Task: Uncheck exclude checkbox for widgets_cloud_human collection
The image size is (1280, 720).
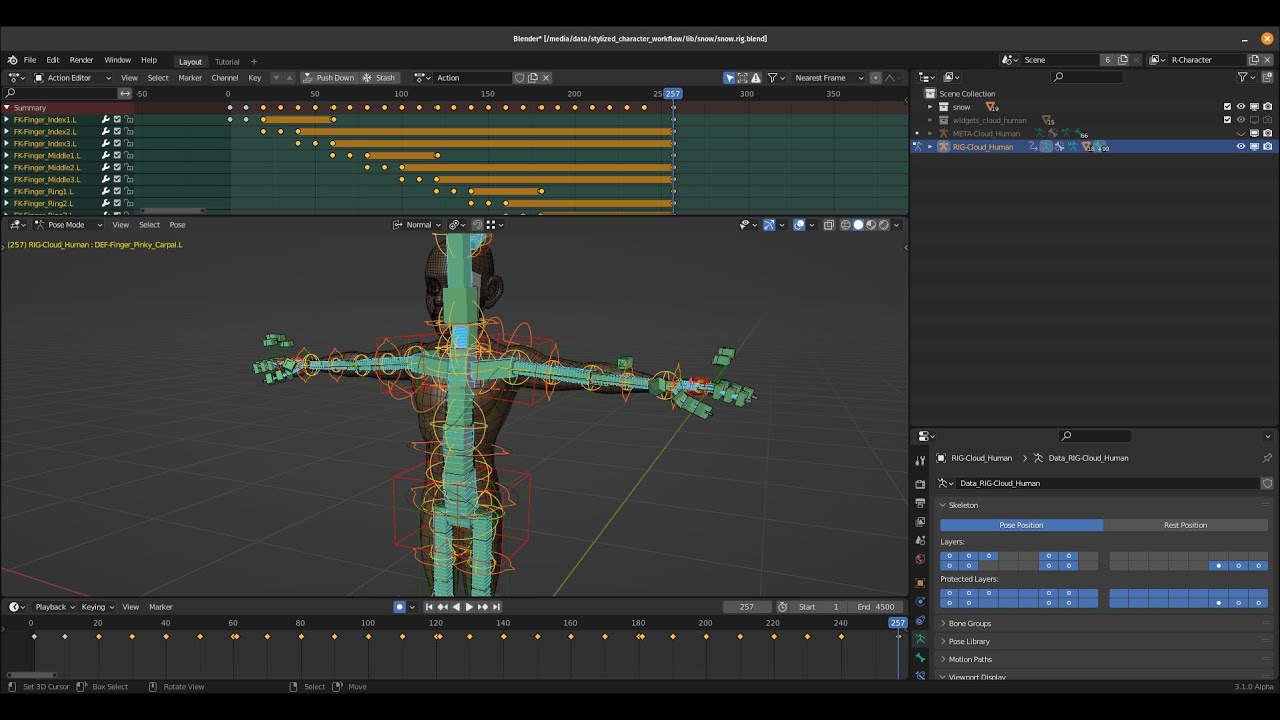Action: [1227, 120]
